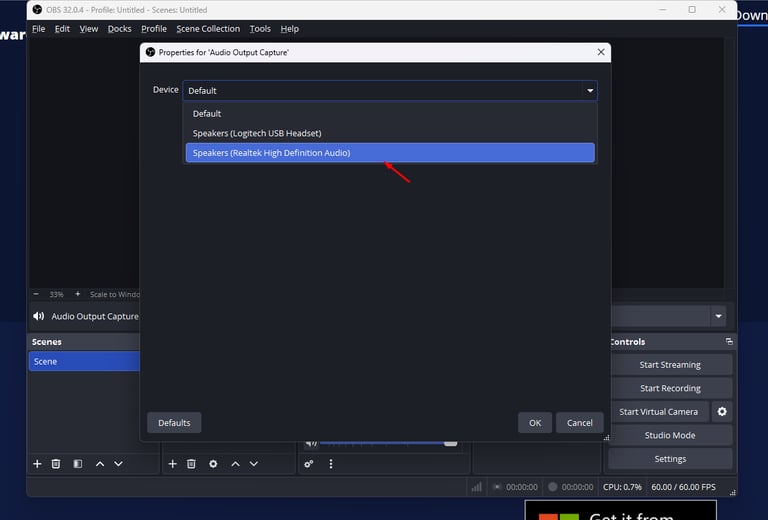Move scene down with arrow icon
The width and height of the screenshot is (768, 520).
pyautogui.click(x=119, y=464)
